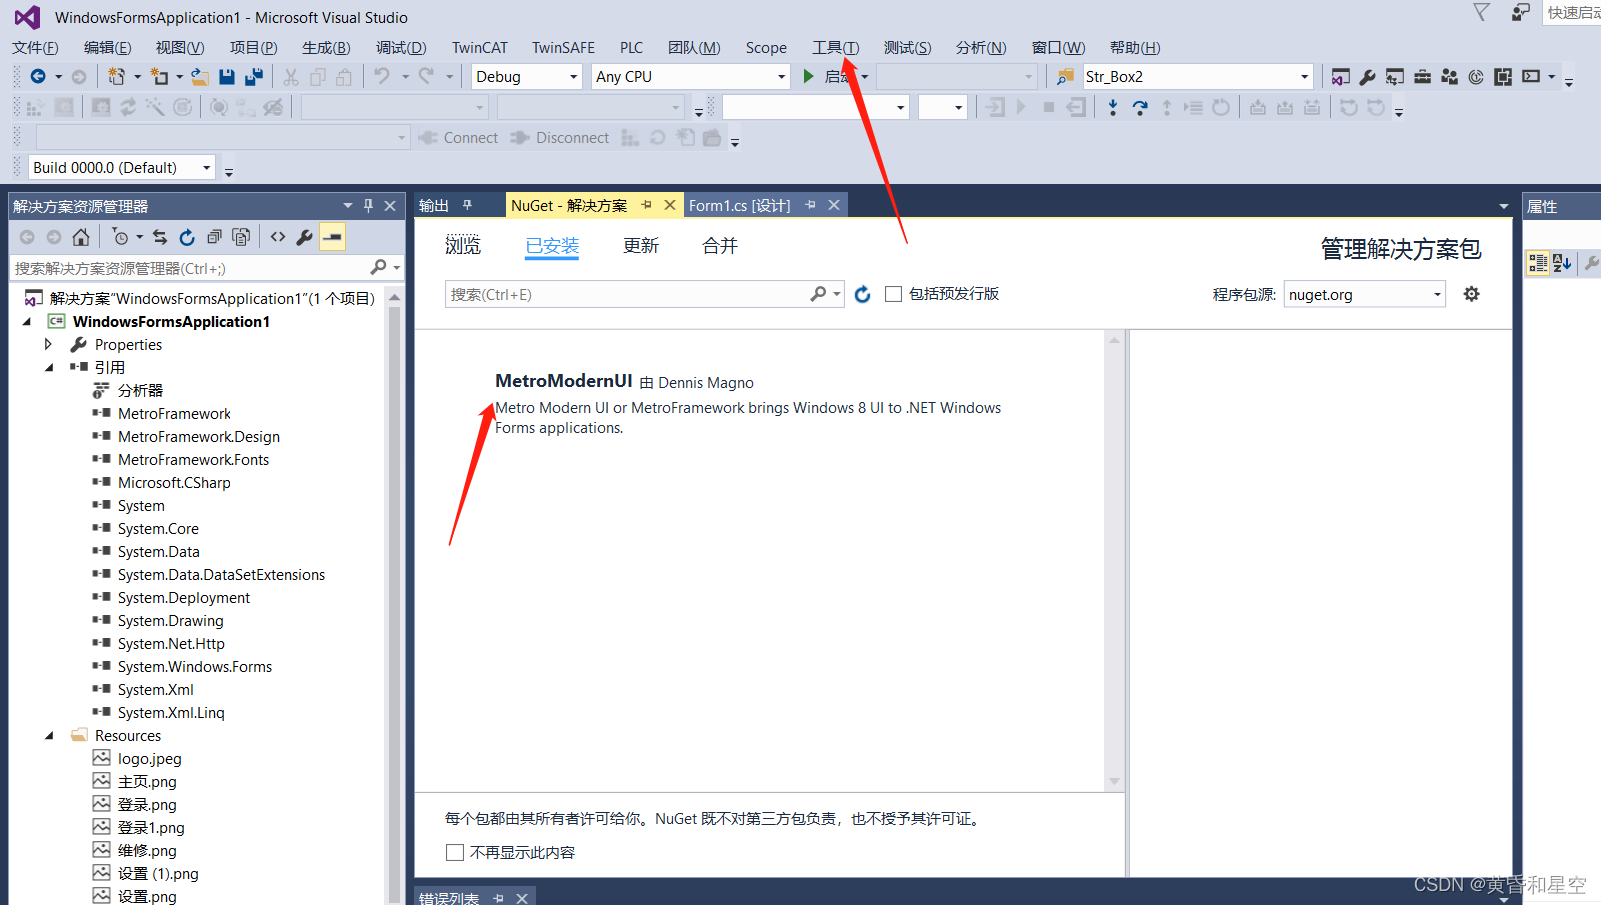Screen dimensions: 1601x905
Task: Open the Any CPU platform dropdown
Action: coord(782,77)
